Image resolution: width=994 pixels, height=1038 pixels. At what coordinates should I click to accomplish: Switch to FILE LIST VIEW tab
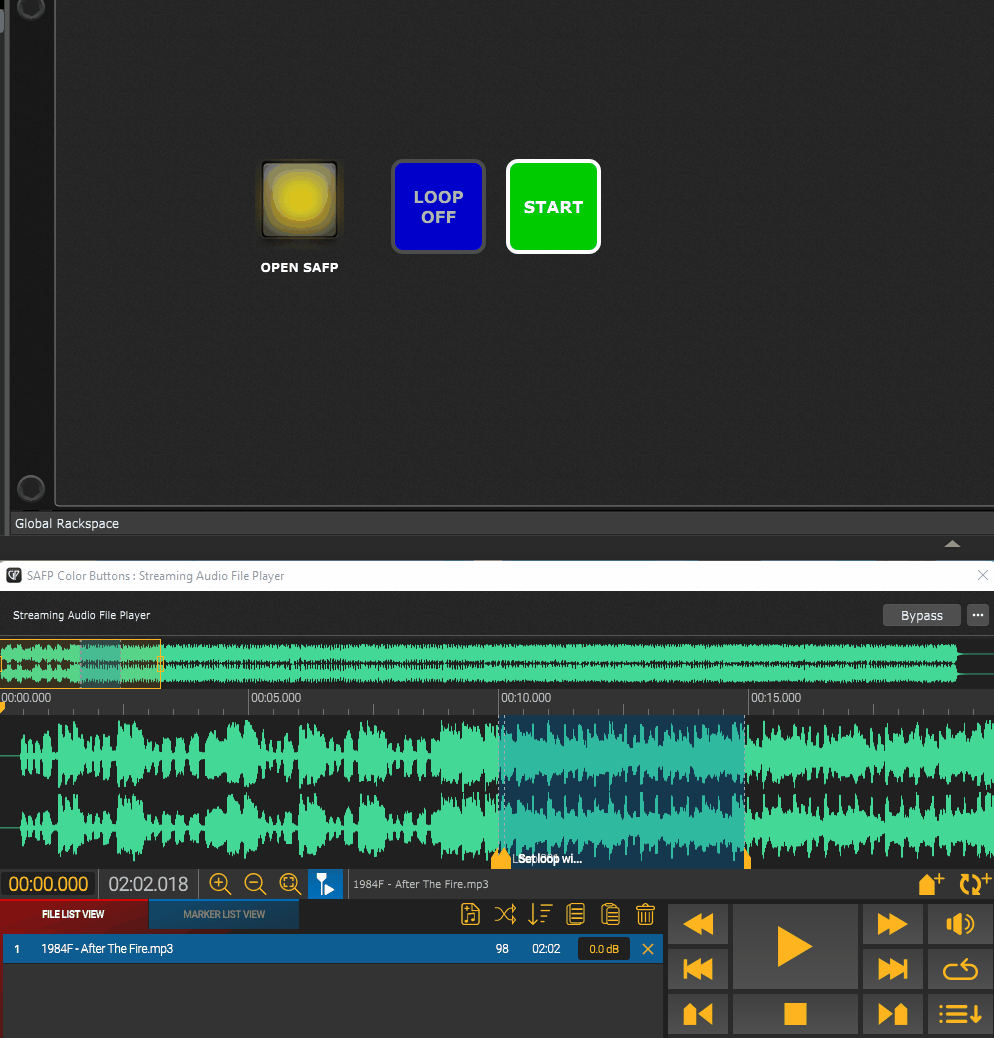(74, 914)
